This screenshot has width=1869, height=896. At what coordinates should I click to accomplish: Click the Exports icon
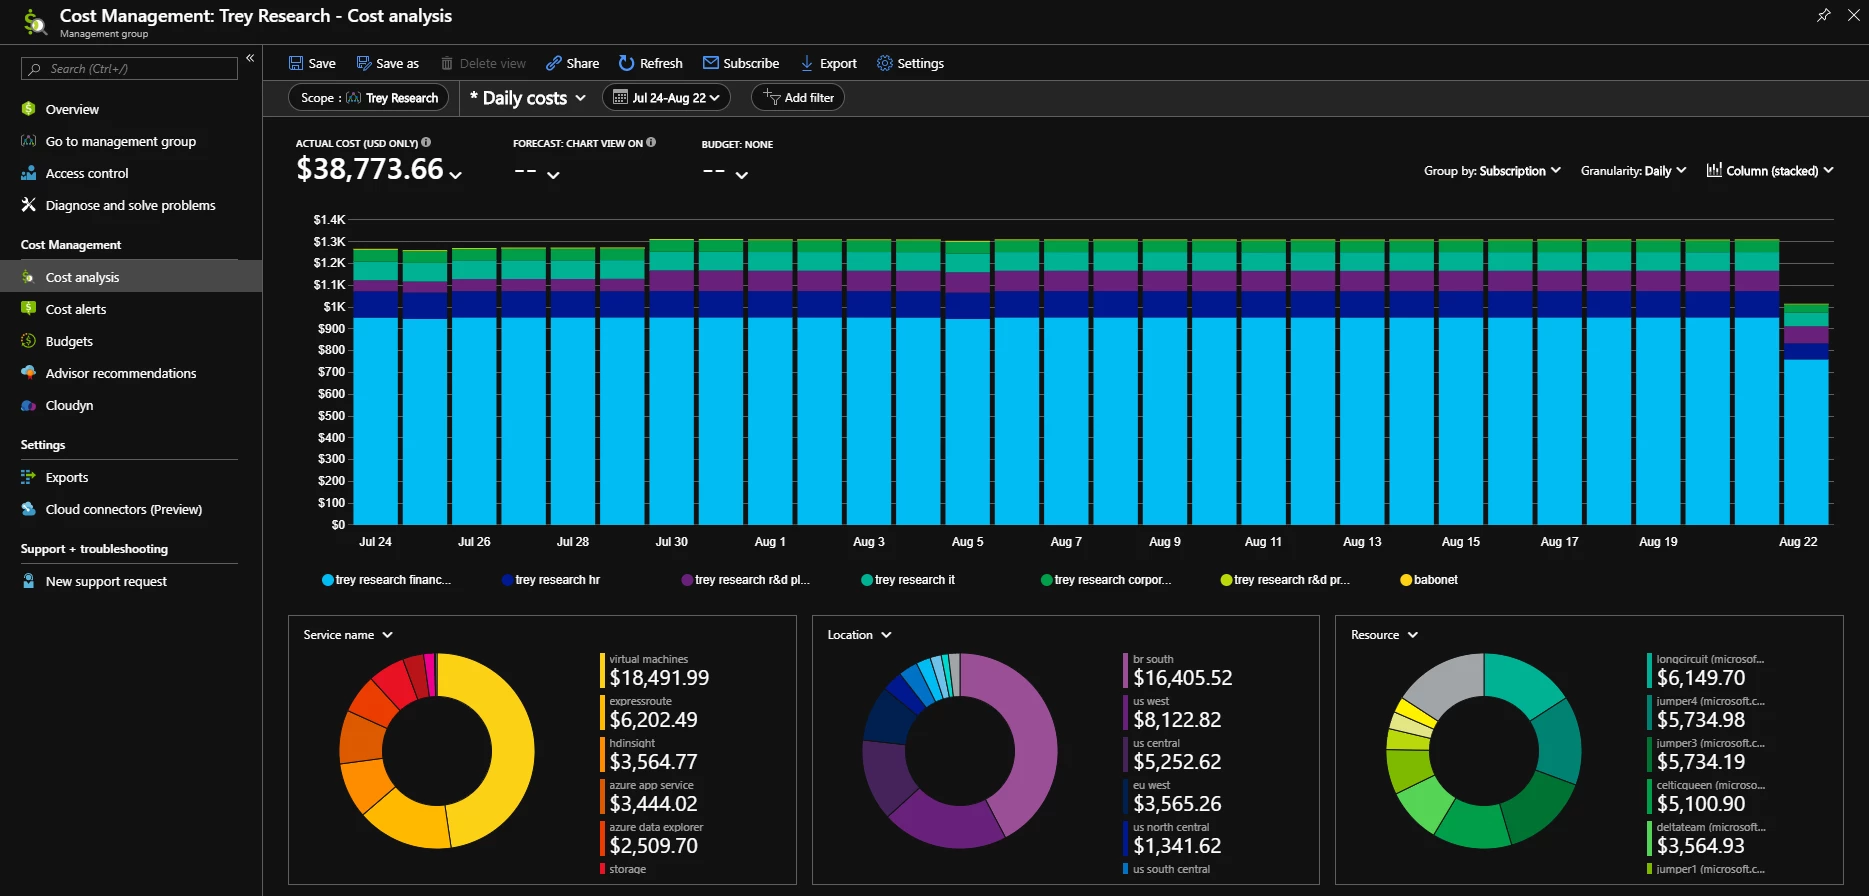click(x=28, y=477)
